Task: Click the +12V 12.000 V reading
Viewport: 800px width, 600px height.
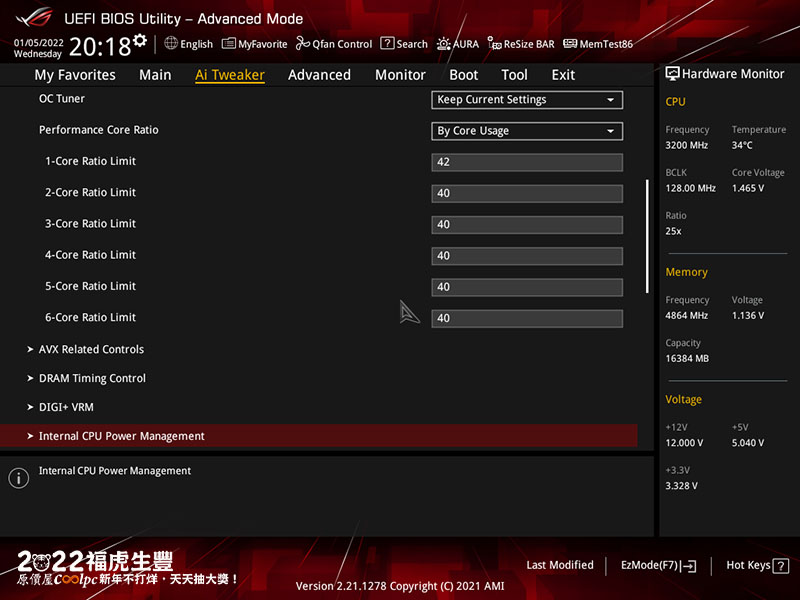Action: 684,443
